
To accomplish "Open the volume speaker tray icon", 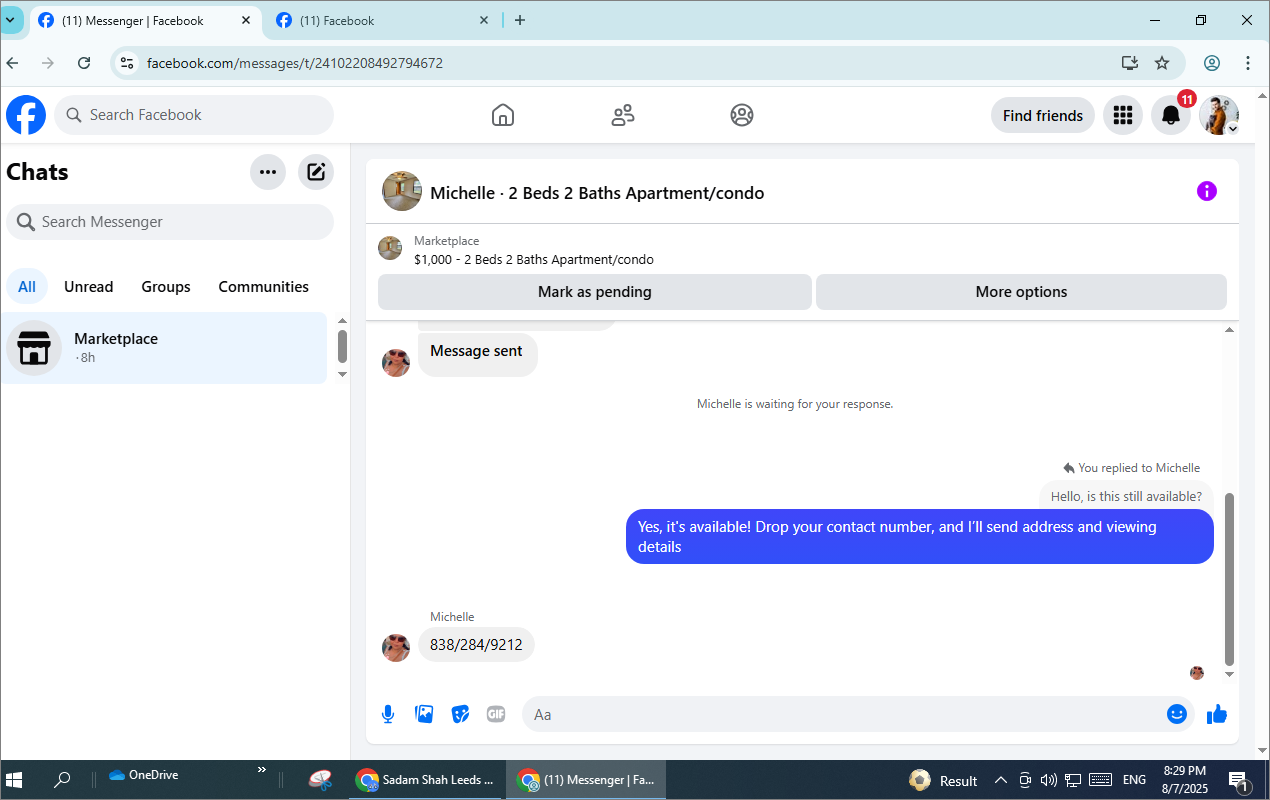I will [1048, 780].
